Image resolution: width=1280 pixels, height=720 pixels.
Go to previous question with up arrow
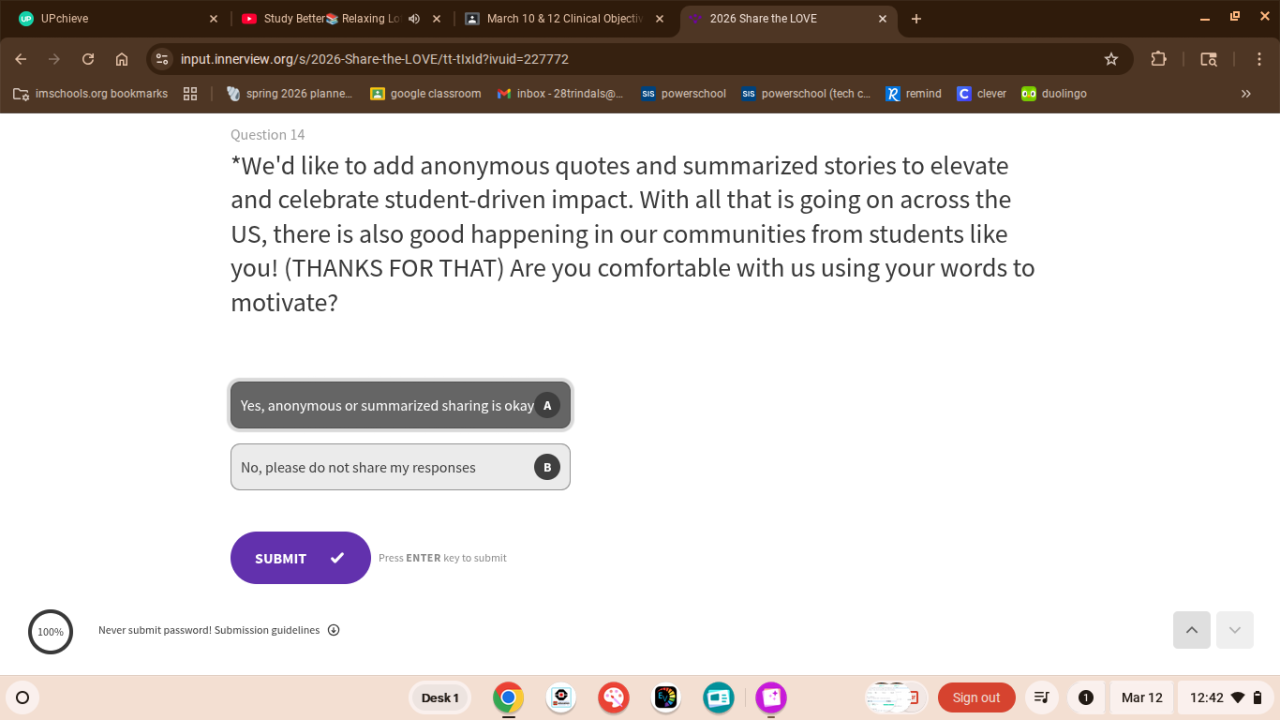click(1191, 630)
